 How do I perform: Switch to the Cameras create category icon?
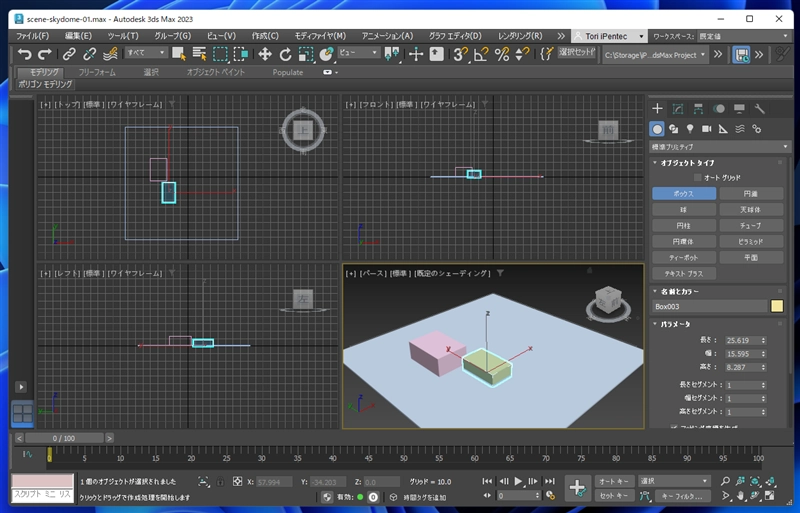point(706,129)
